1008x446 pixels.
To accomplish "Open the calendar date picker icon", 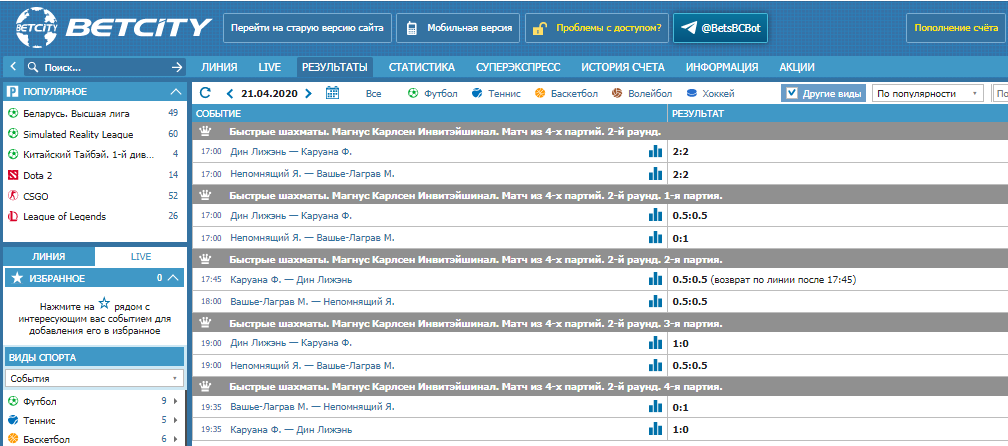I will [x=333, y=93].
